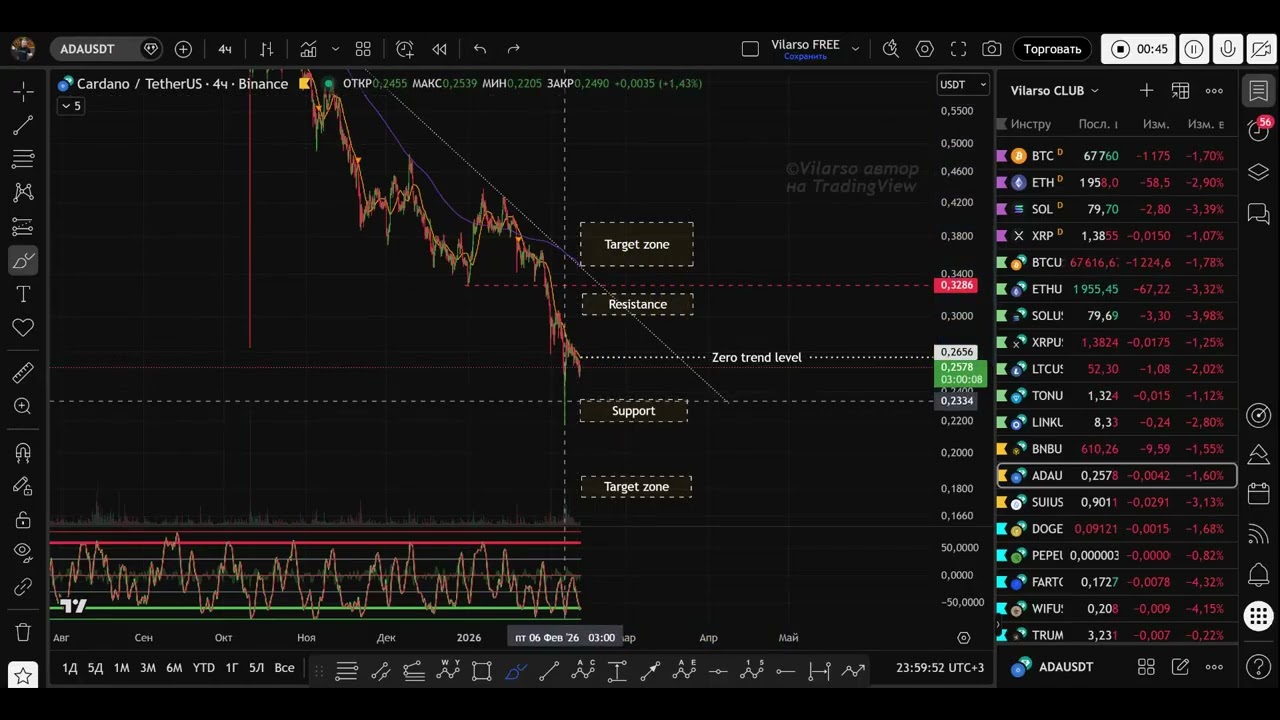Undo the last chart action

(x=480, y=49)
